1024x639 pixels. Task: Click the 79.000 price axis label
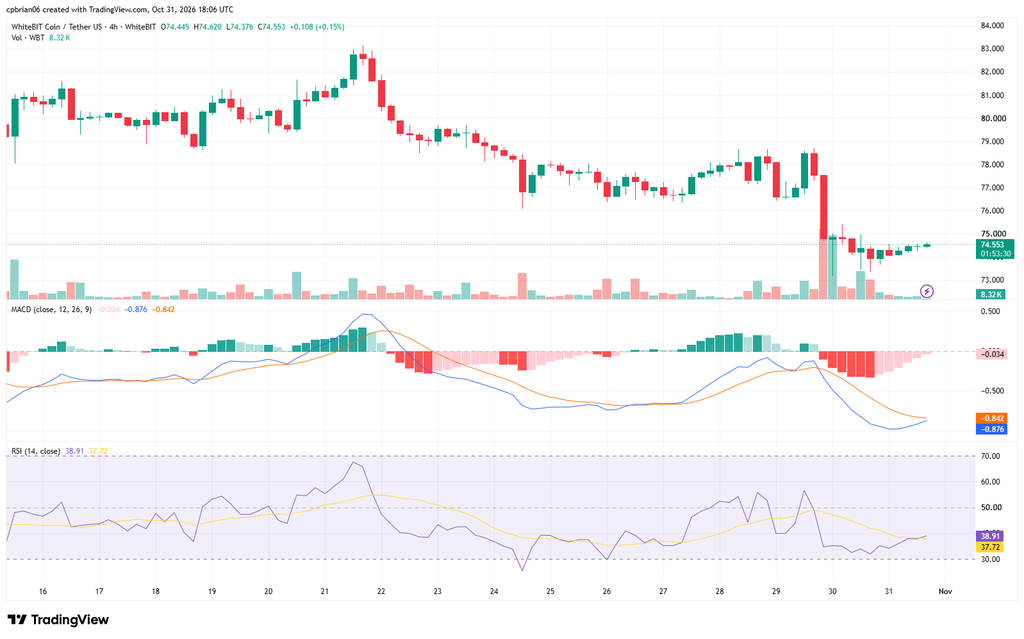[x=992, y=142]
